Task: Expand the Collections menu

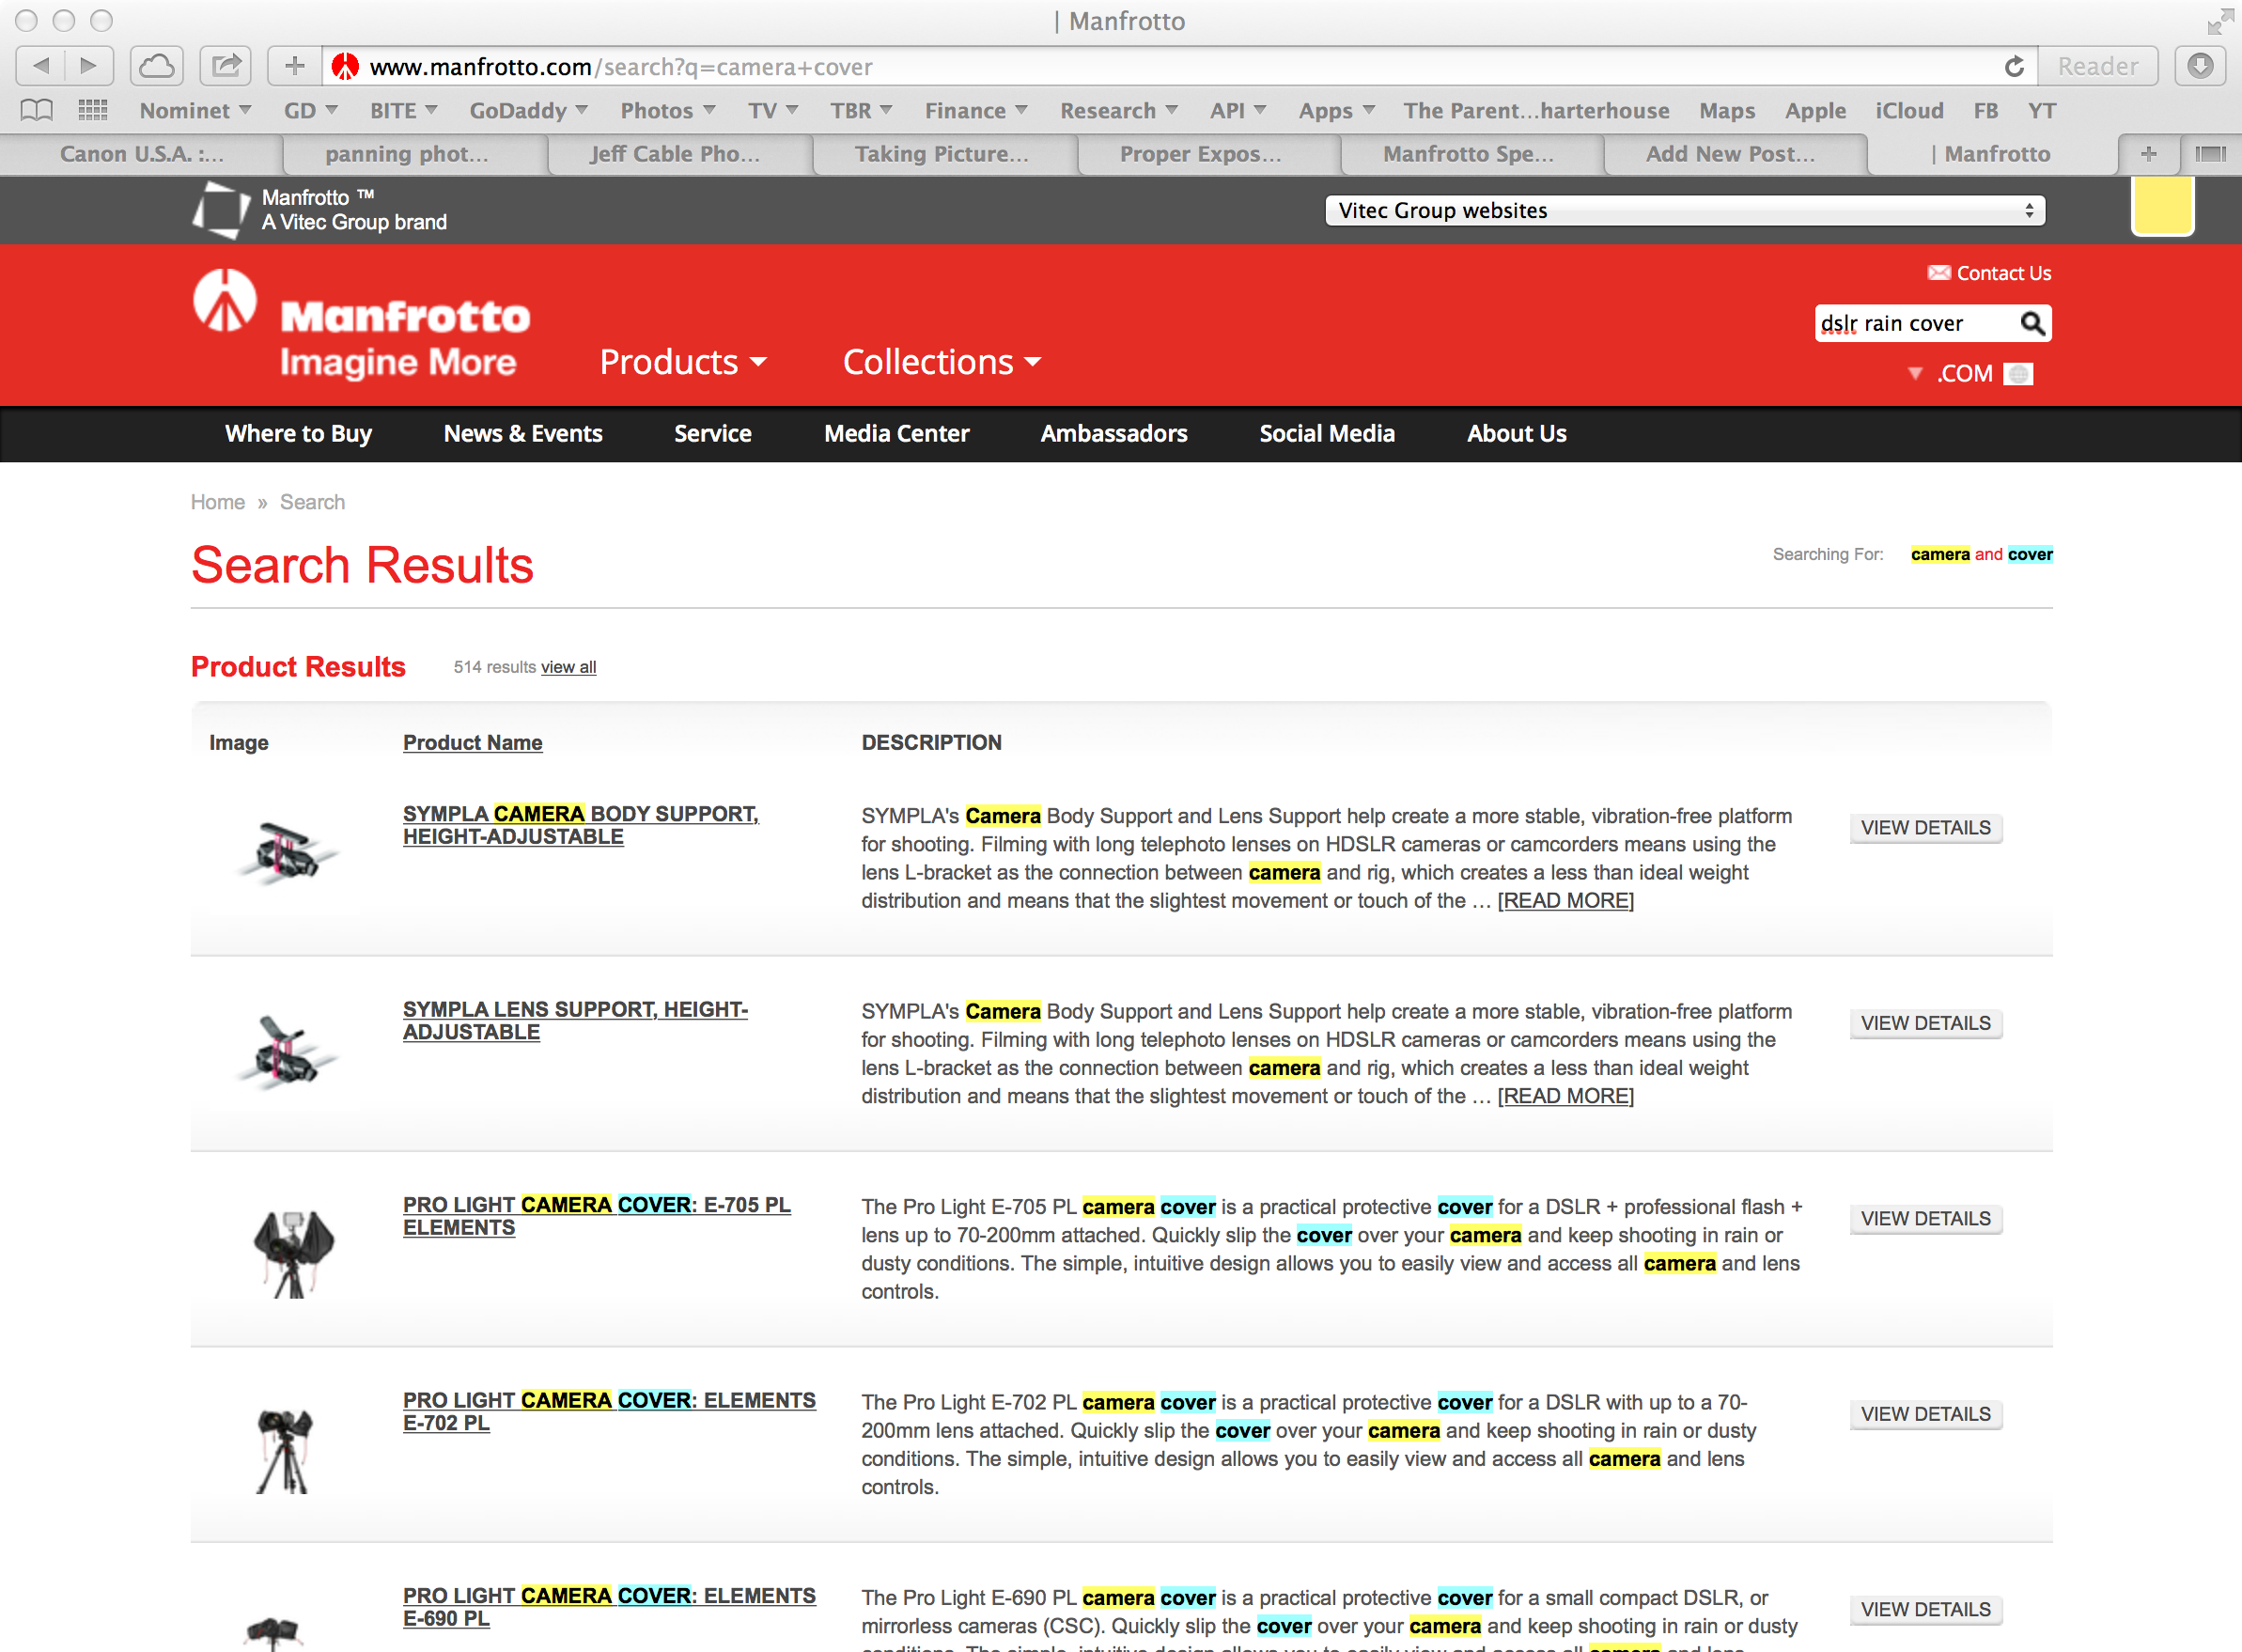Action: 942,362
